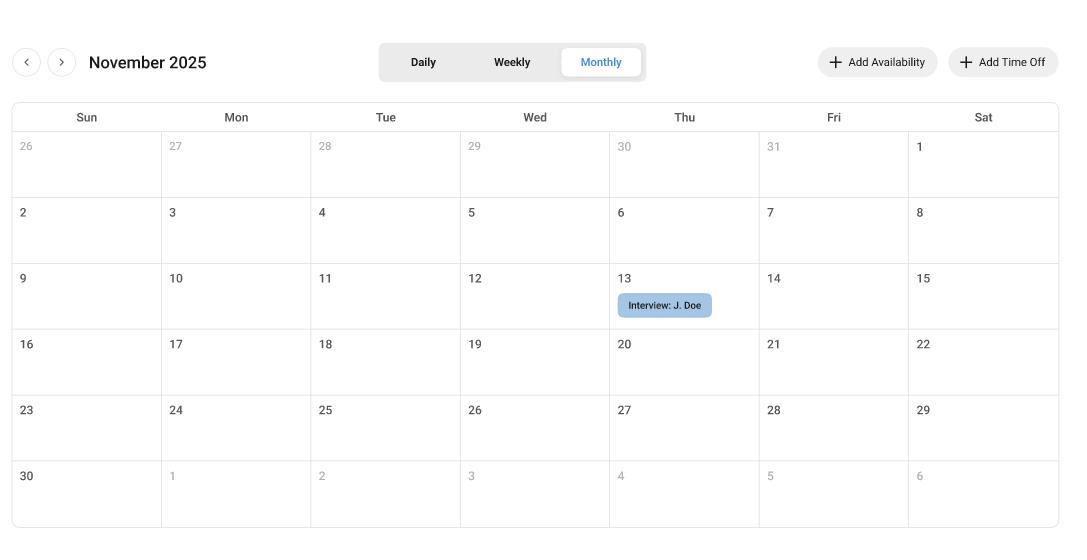Screen dimensions: 1087x560
Task: Select the Monthly view tab
Action: (x=601, y=62)
